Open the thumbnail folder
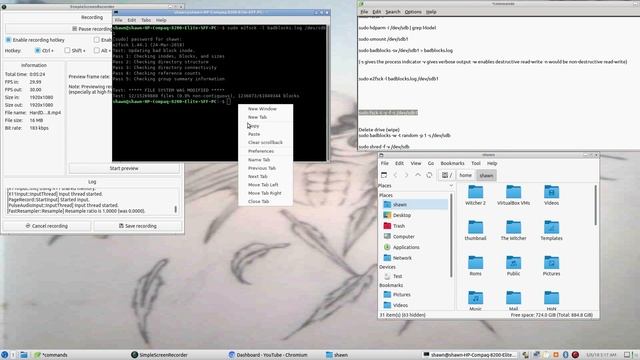This screenshot has height=360, width=640. click(476, 231)
